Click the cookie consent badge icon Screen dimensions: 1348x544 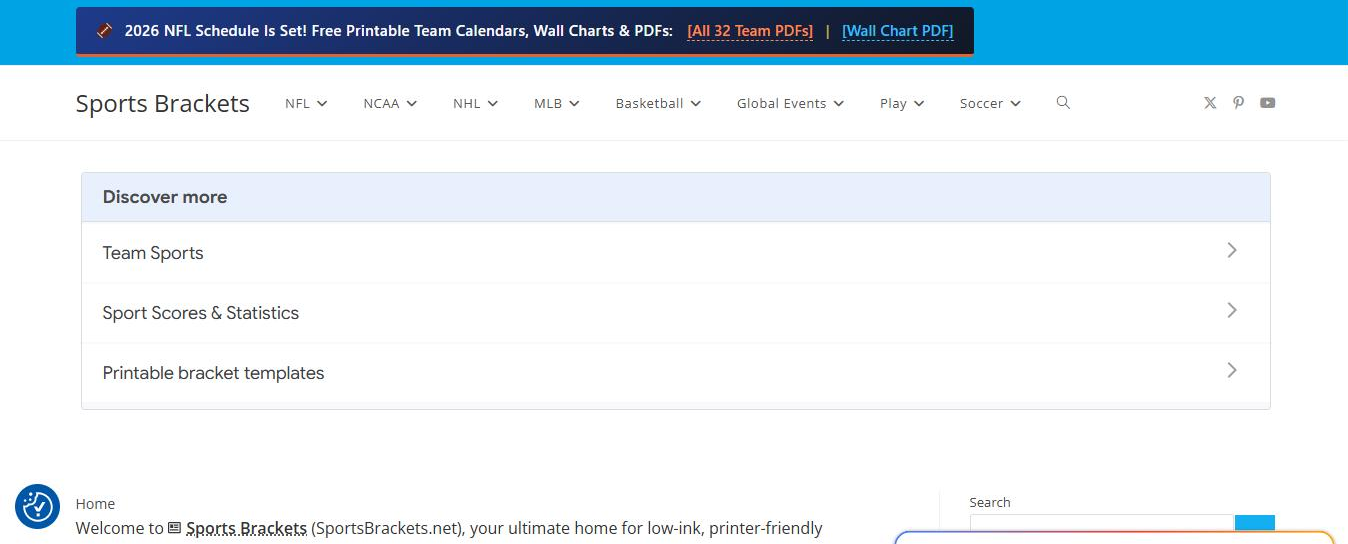coord(38,506)
